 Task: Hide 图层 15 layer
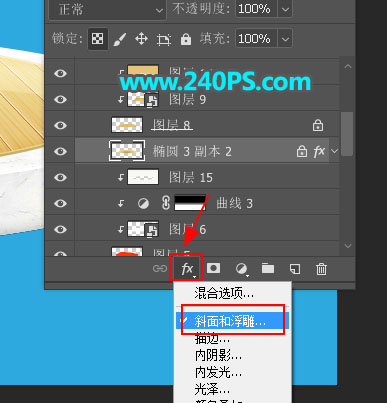pyautogui.click(x=60, y=177)
